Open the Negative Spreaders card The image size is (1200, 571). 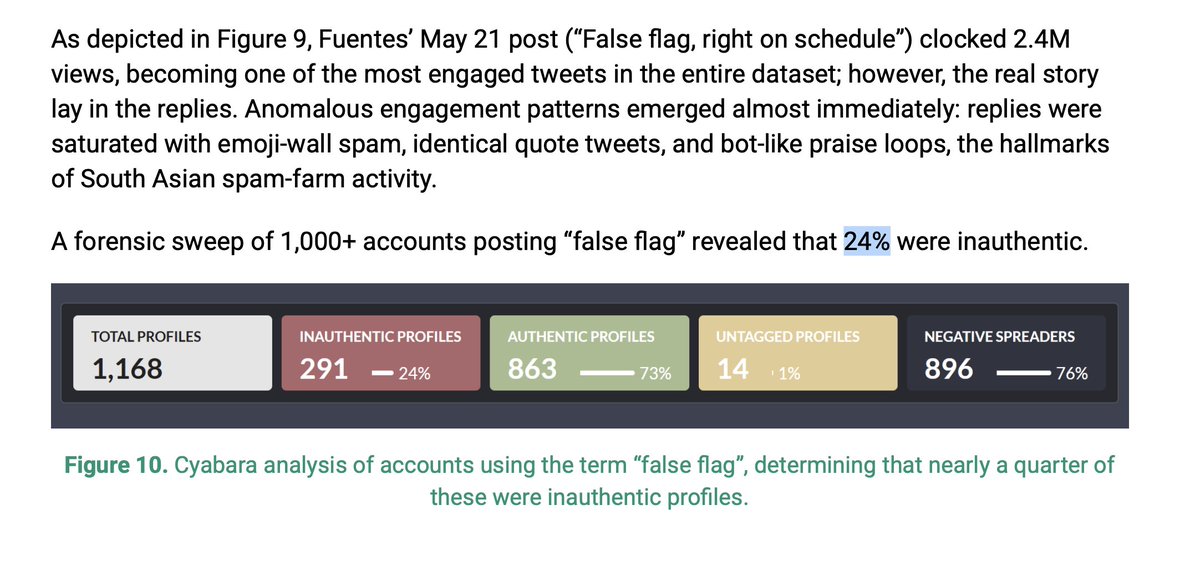tap(1006, 353)
